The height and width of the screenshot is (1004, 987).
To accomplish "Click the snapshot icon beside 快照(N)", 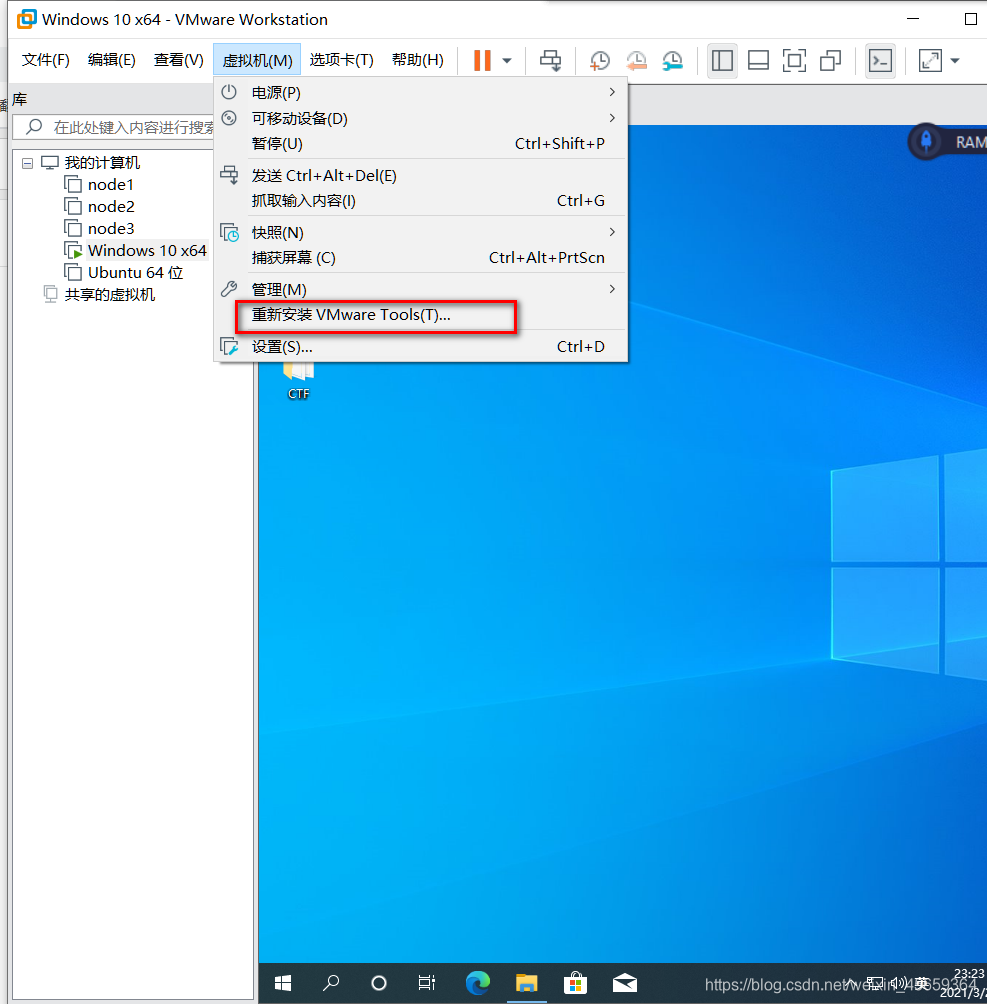I will click(229, 232).
